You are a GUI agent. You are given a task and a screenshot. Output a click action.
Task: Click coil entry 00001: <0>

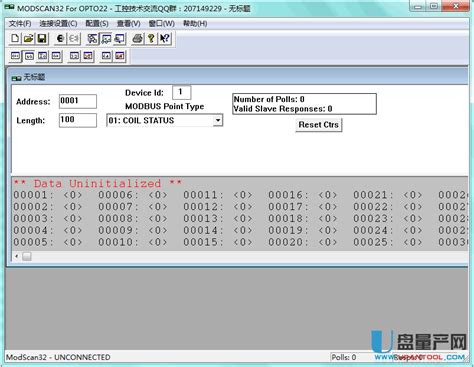tap(48, 195)
